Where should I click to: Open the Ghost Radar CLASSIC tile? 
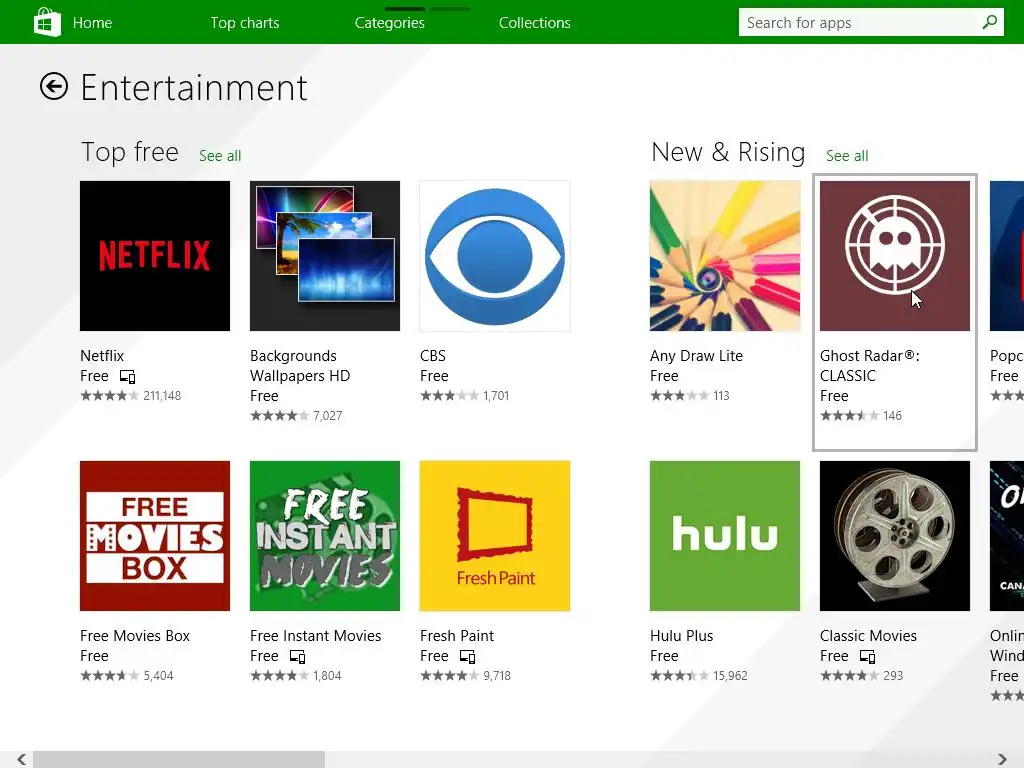pos(895,256)
